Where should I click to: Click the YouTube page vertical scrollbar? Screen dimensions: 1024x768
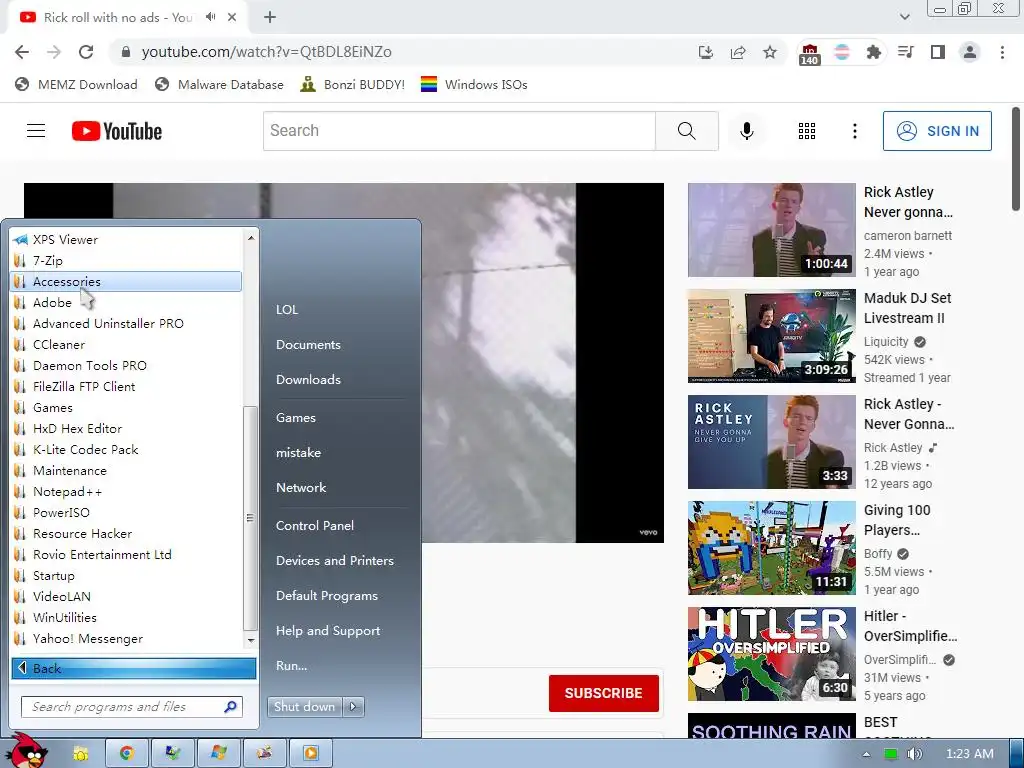tap(1016, 159)
